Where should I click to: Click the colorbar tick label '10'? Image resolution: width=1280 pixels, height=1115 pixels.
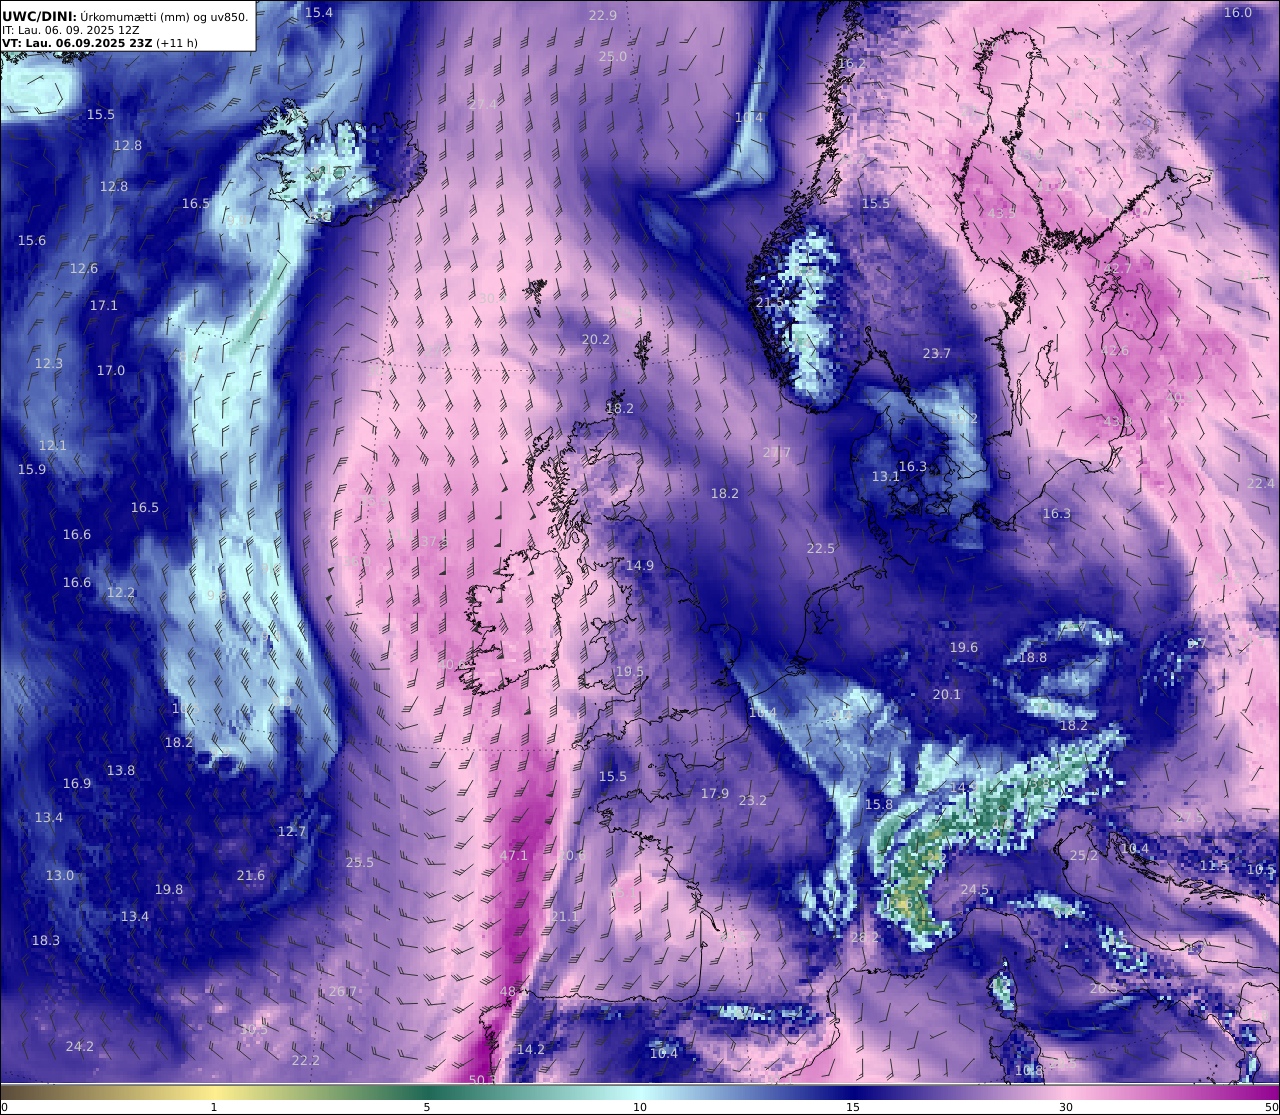click(640, 1107)
